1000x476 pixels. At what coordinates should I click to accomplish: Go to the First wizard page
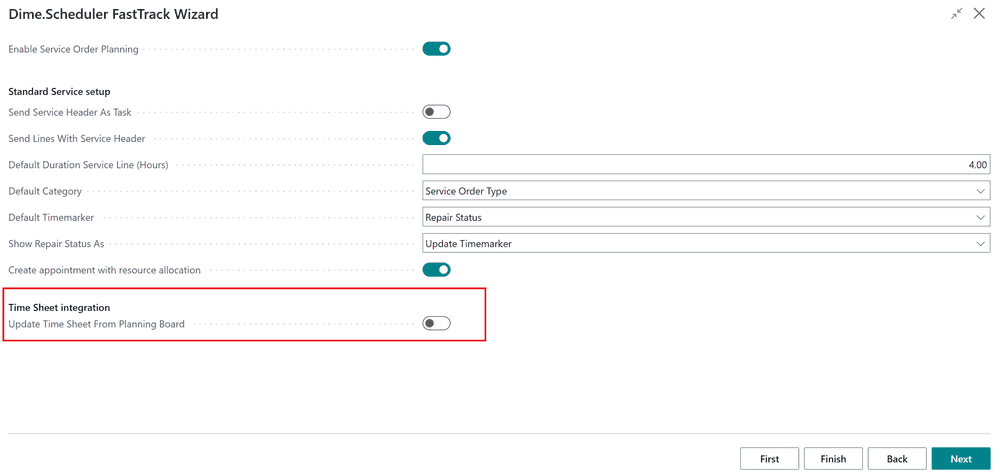769,459
